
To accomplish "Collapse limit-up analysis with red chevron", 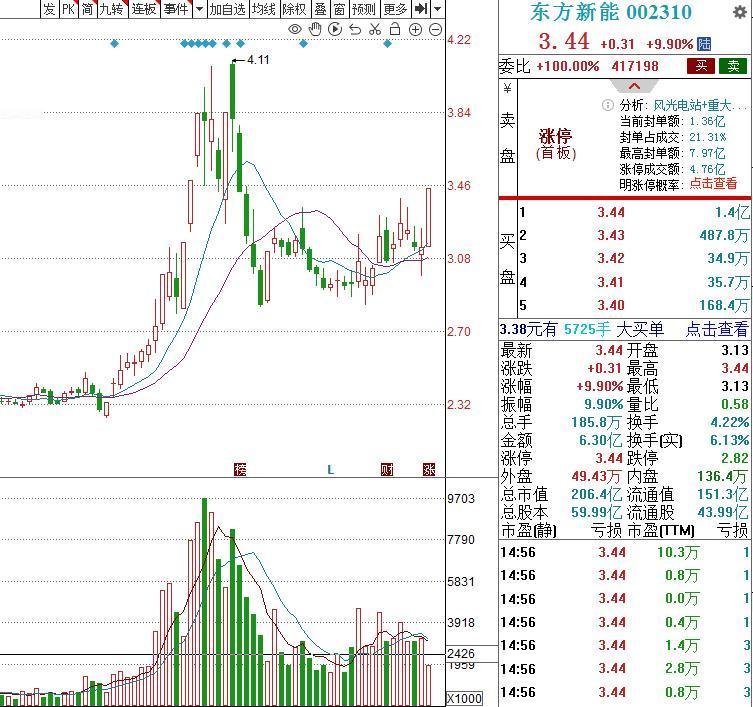I will (634, 86).
